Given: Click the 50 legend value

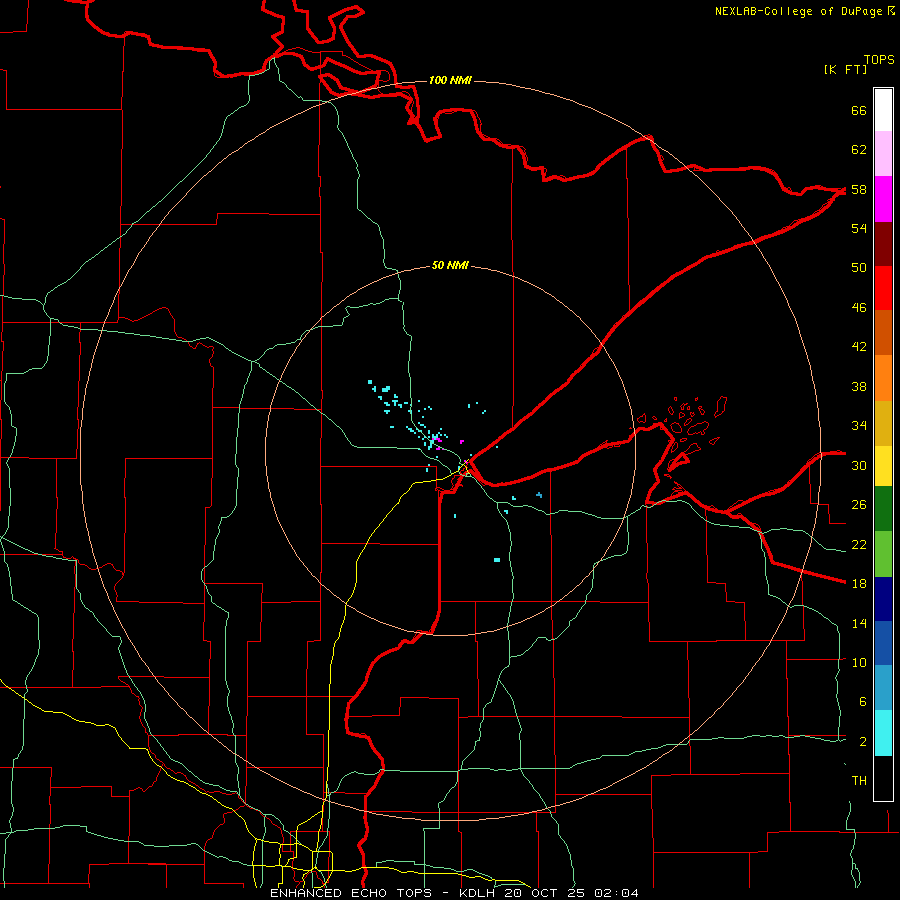Looking at the screenshot, I should [859, 268].
